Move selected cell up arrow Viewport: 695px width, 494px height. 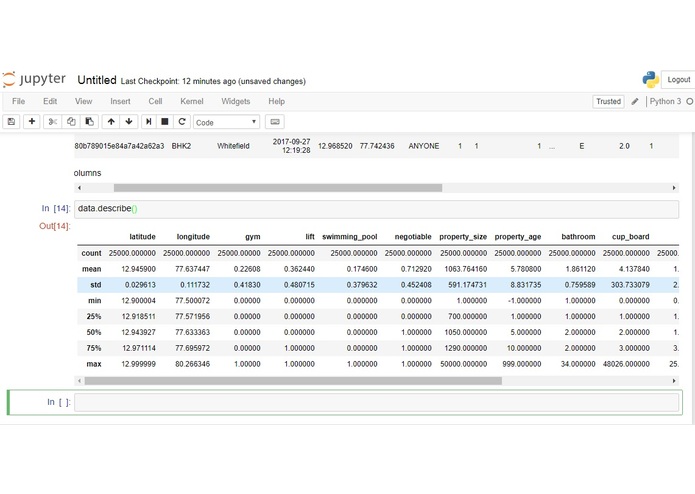(111, 121)
